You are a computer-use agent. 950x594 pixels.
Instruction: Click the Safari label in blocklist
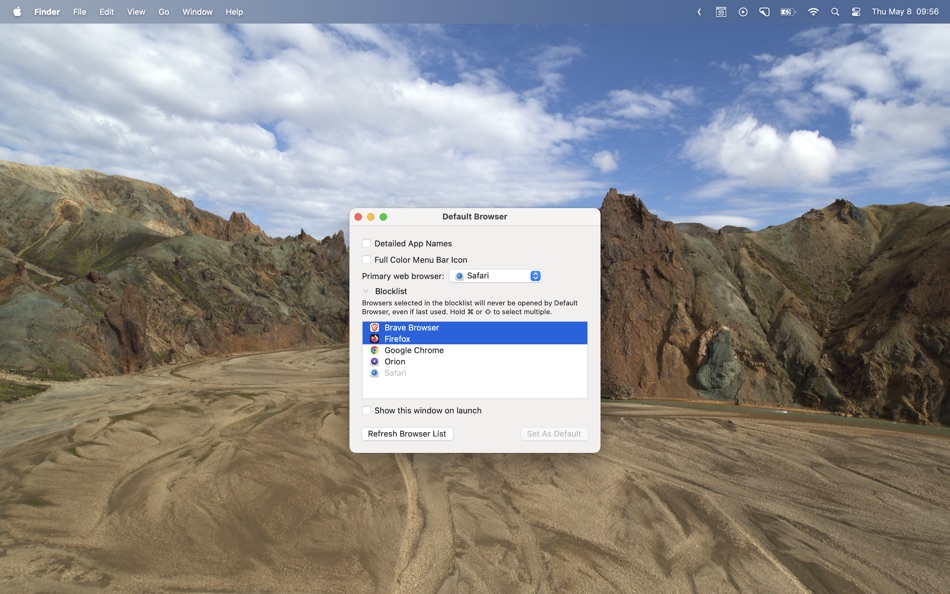click(x=395, y=373)
